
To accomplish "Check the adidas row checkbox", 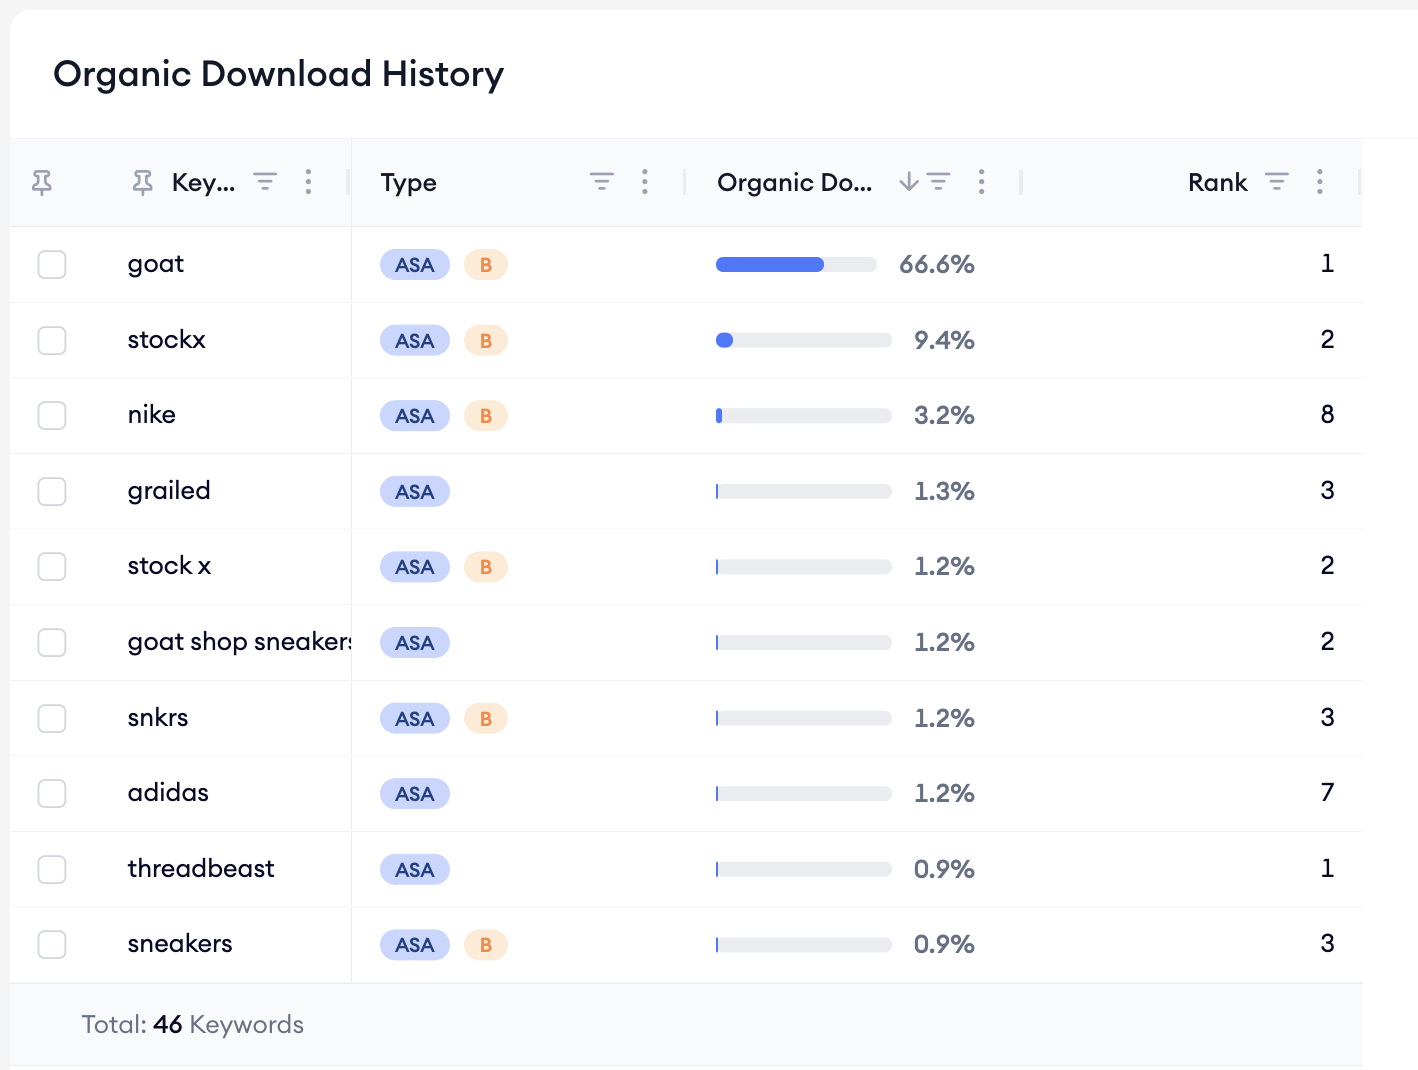I will click(52, 794).
